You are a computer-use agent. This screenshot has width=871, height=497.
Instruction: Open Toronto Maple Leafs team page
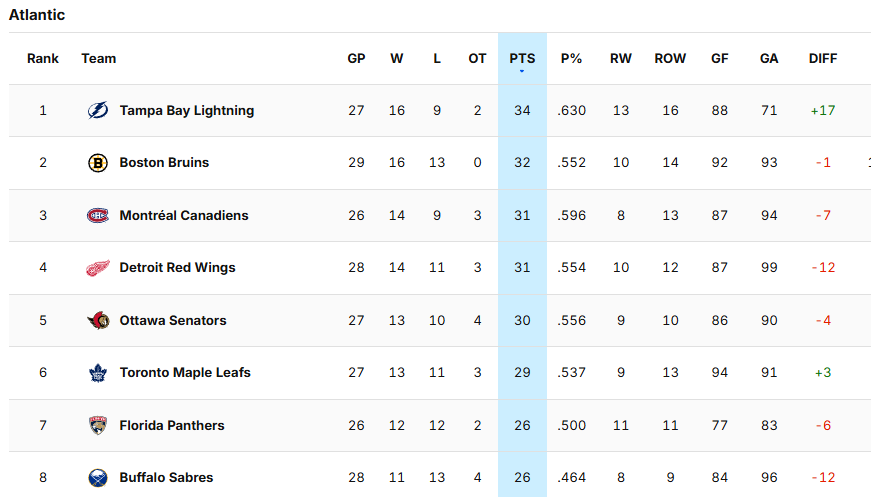pos(185,373)
